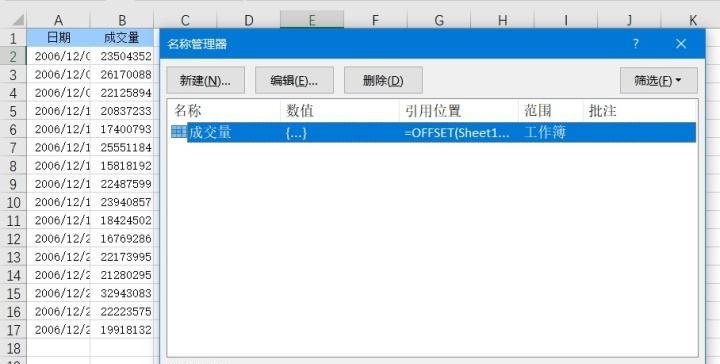
Task: Click the {...} value text
Action: pyautogui.click(x=296, y=133)
